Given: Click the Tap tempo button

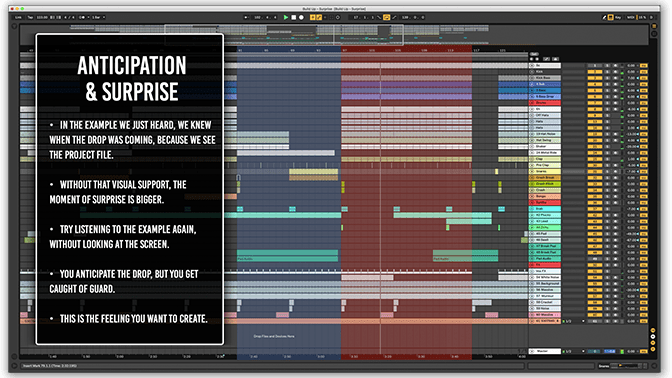Looking at the screenshot, I should point(30,18).
